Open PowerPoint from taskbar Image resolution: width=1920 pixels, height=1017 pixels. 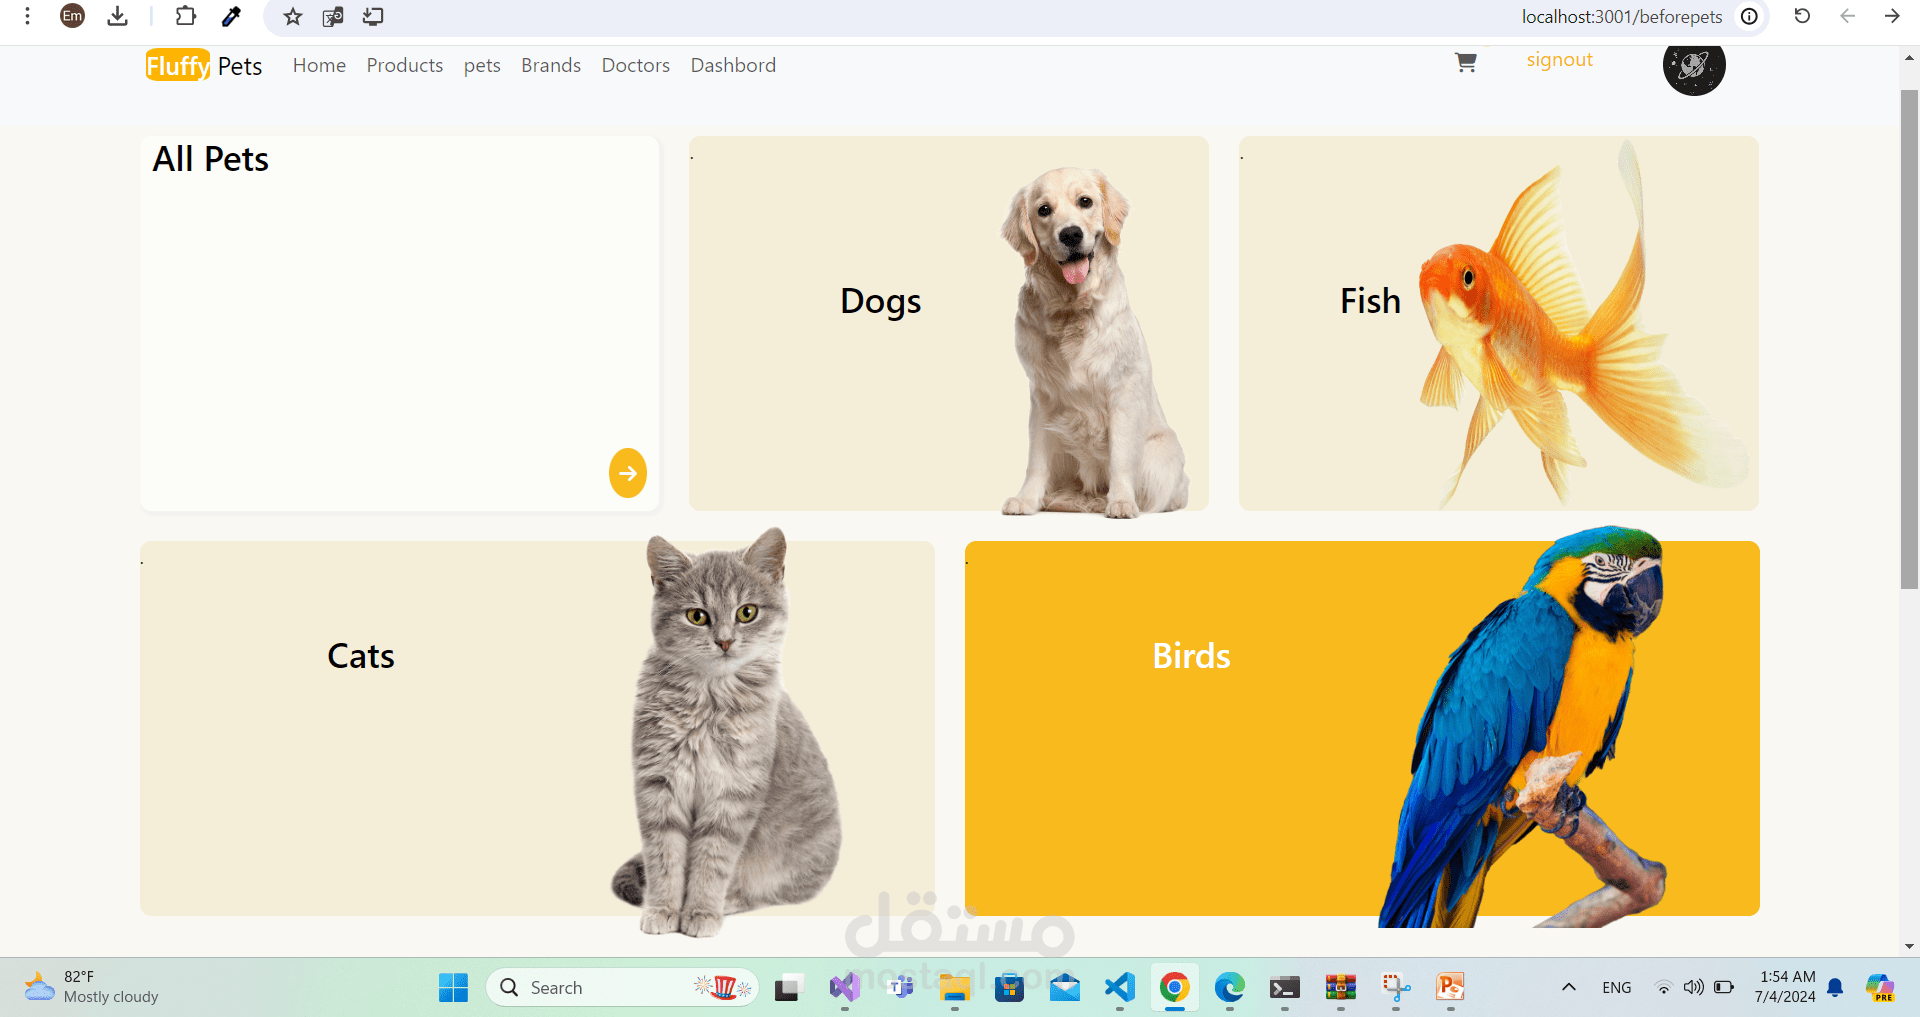point(1450,988)
